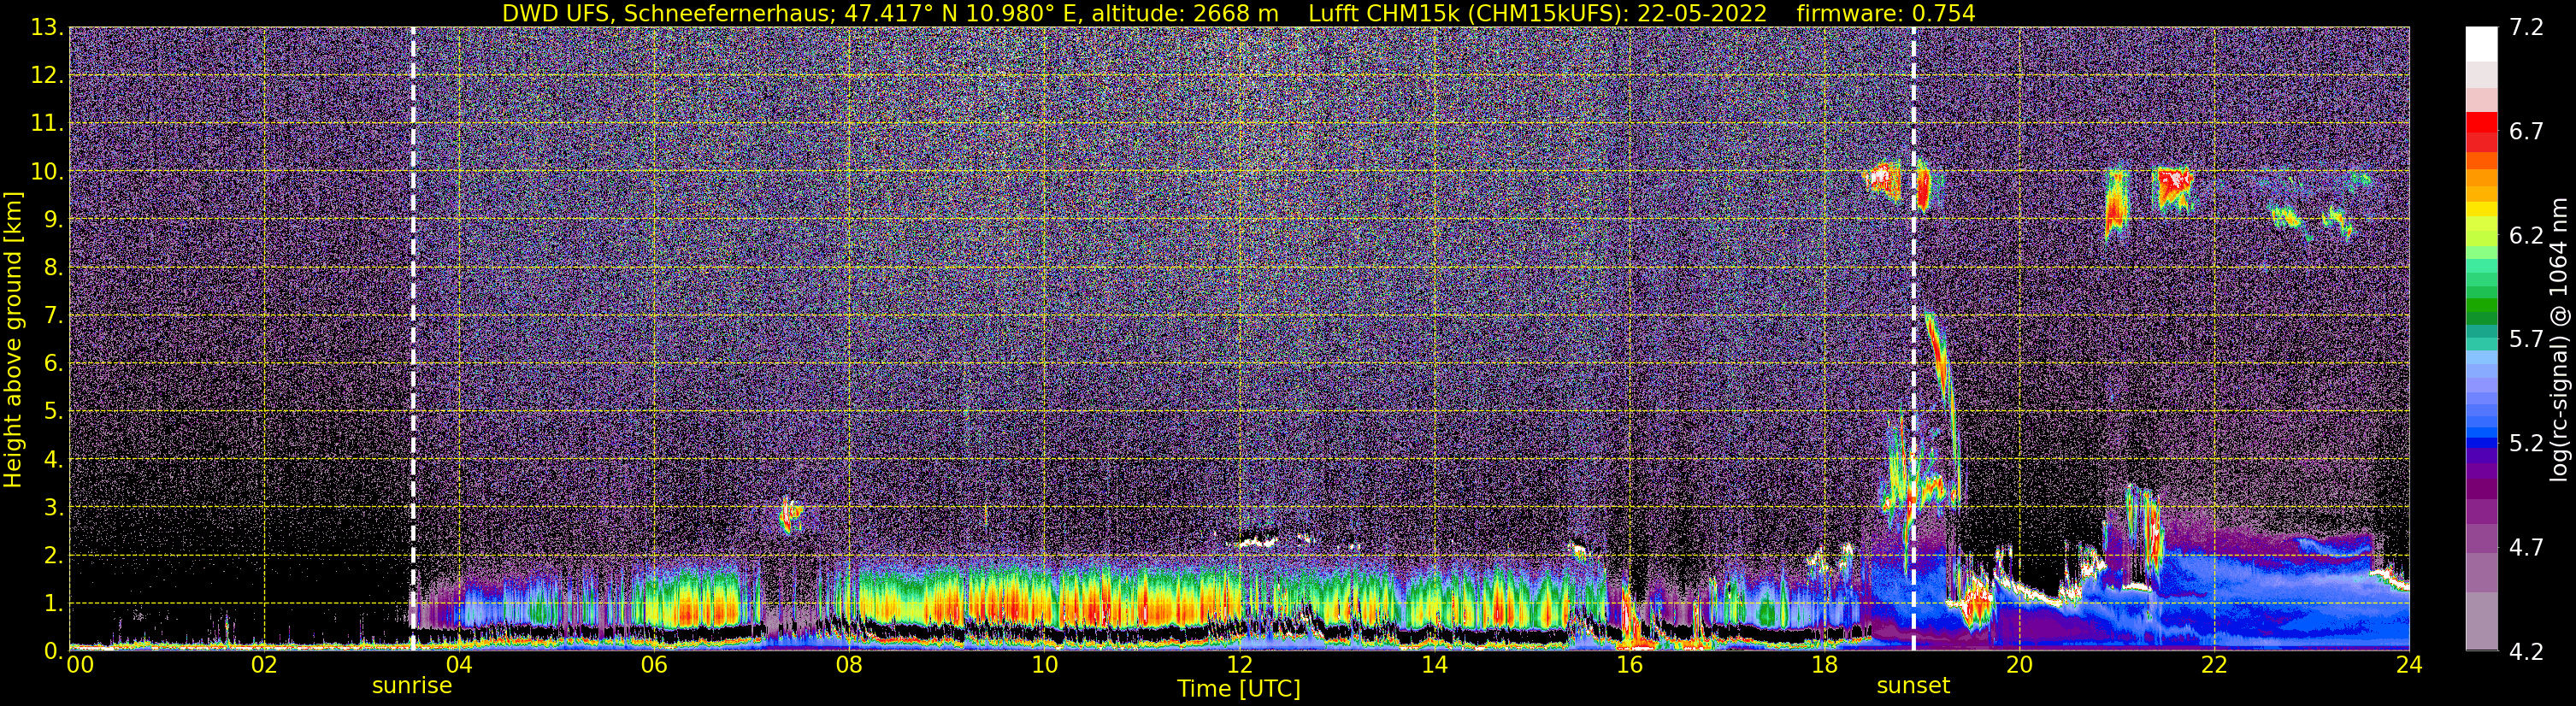Image resolution: width=2576 pixels, height=706 pixels.
Task: Click the small isolated cloud echo near 07:20 at 3 km
Action: click(790, 515)
